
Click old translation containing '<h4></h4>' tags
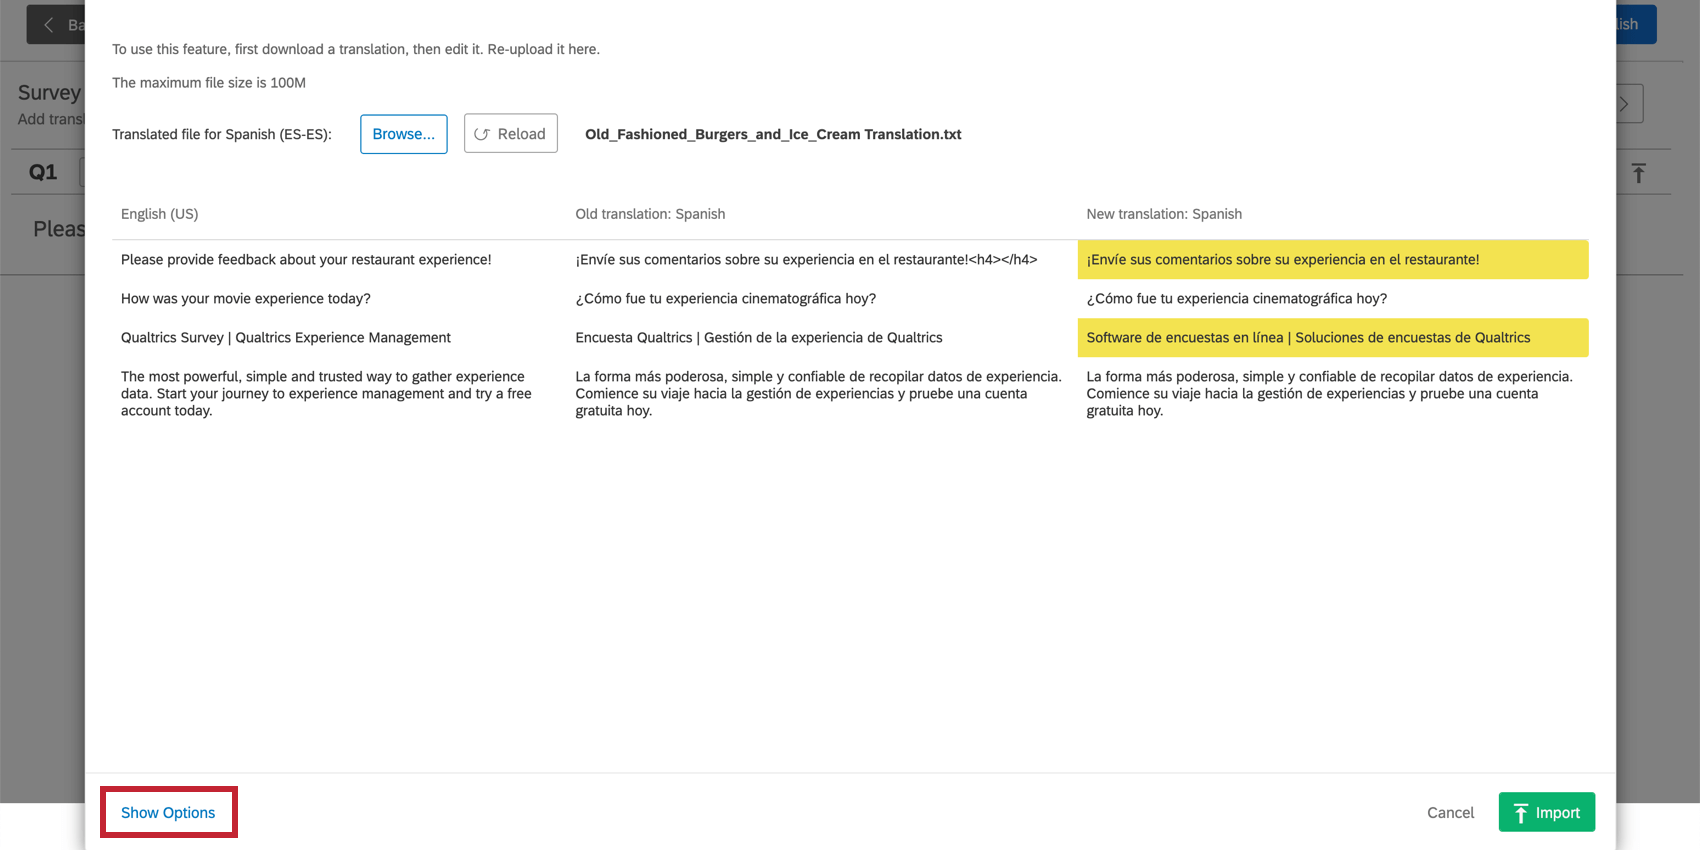coord(806,259)
